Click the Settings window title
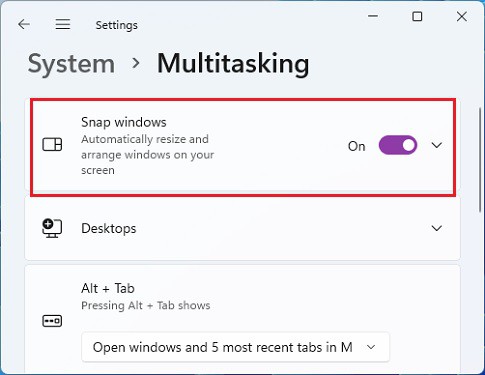The width and height of the screenshot is (485, 375). point(117,25)
